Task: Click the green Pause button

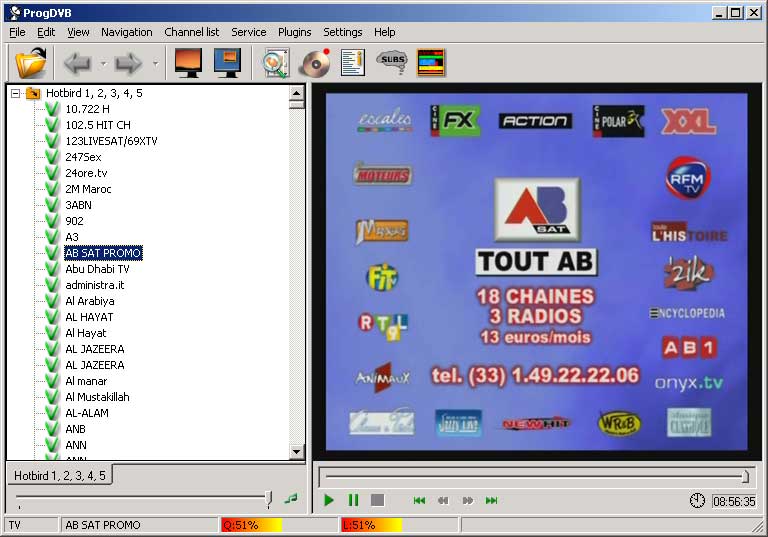Action: point(353,501)
